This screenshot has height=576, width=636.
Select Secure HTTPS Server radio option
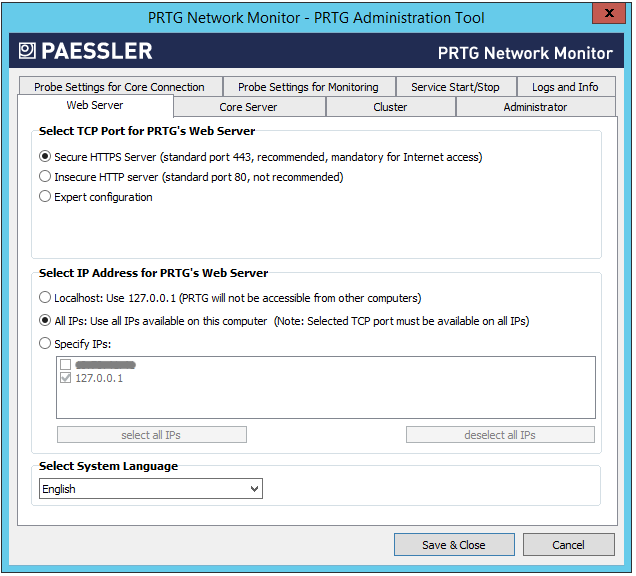45,157
